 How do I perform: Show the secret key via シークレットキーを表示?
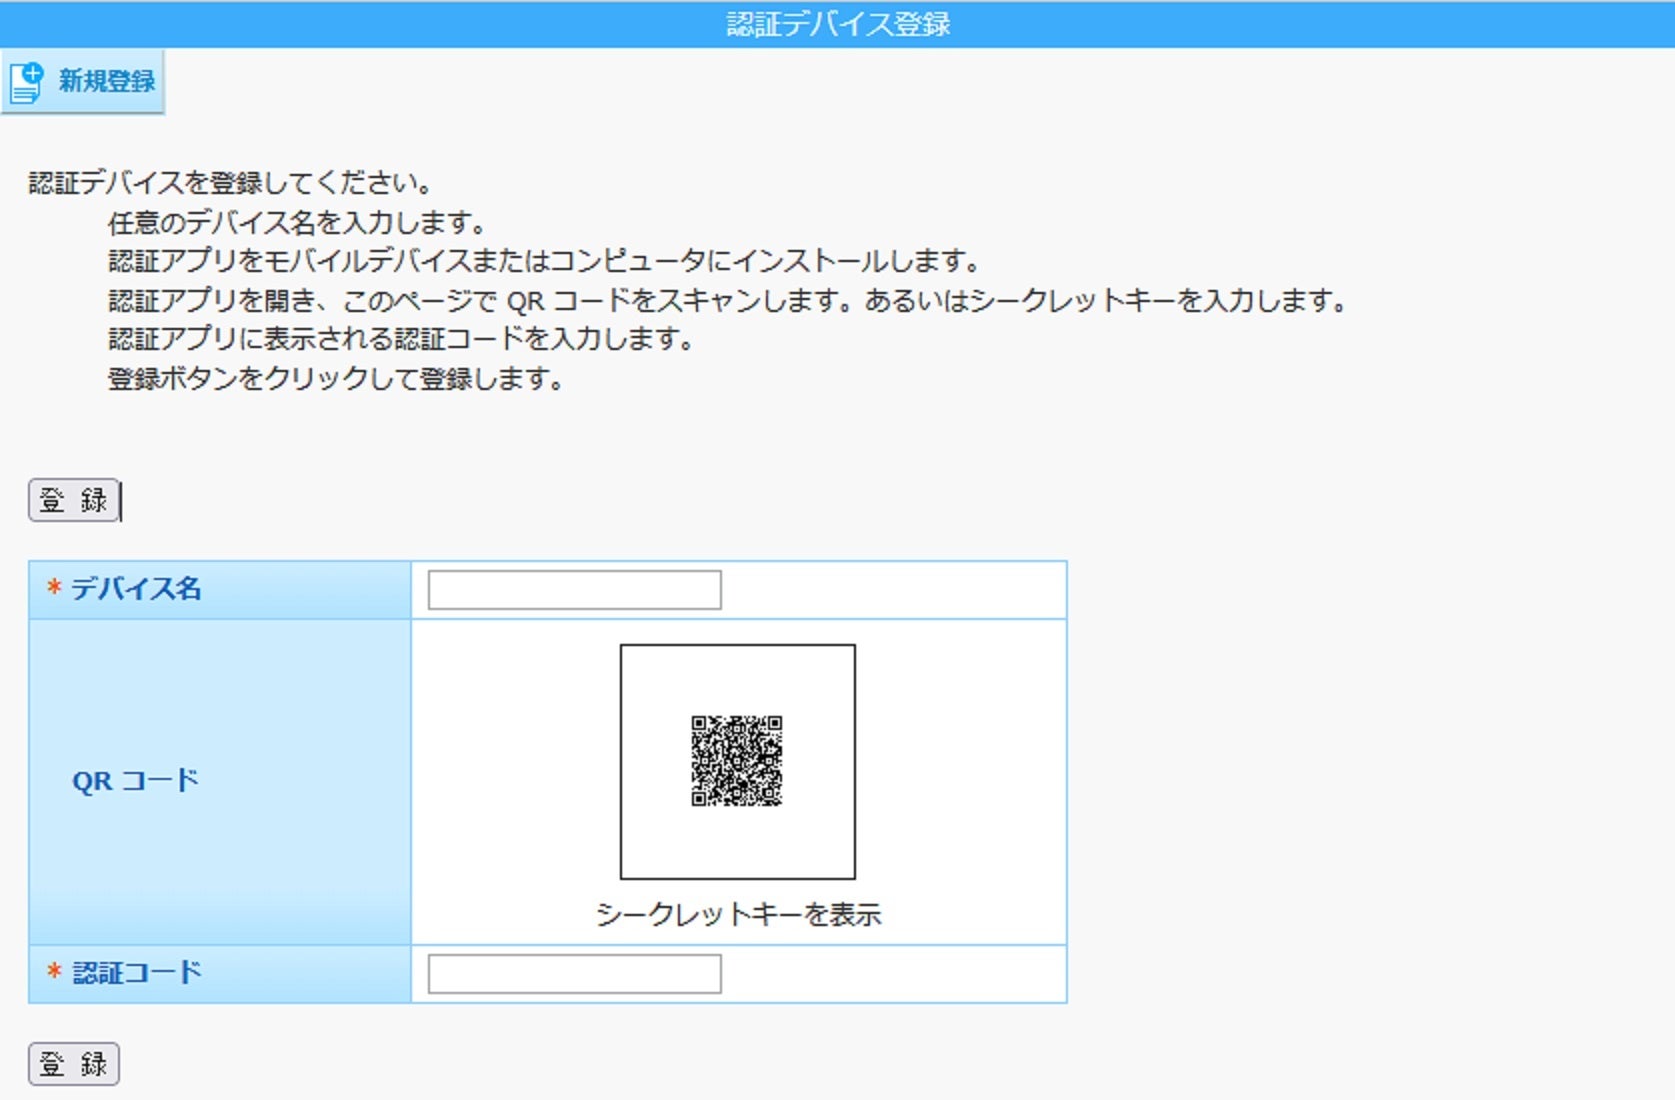click(738, 914)
